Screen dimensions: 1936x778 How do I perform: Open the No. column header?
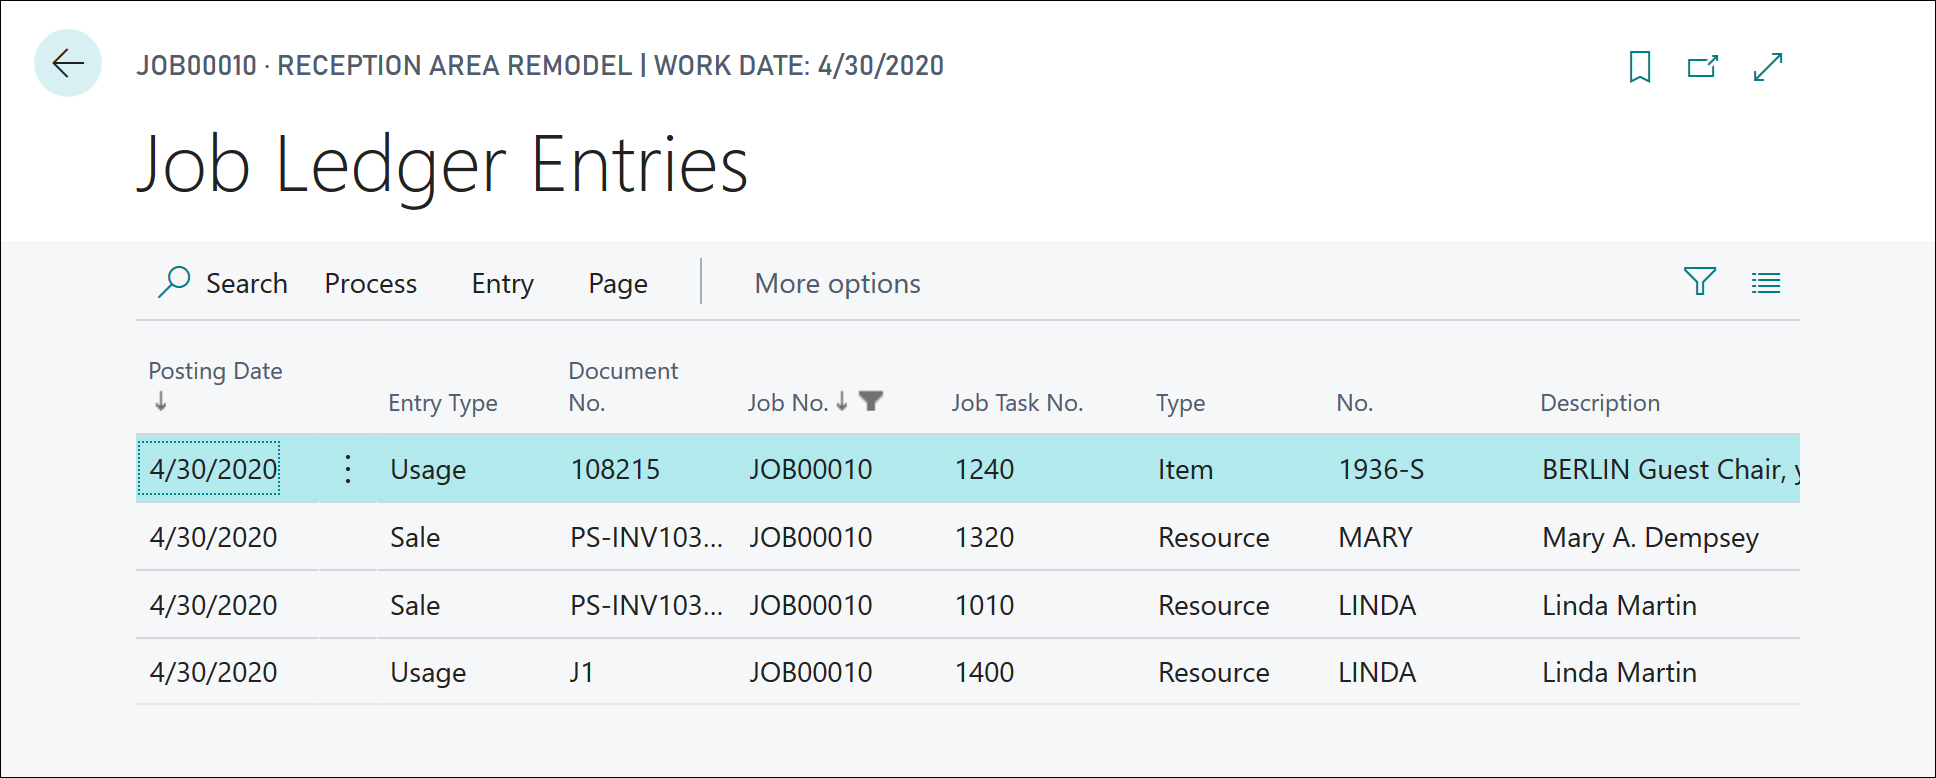pyautogui.click(x=1354, y=403)
